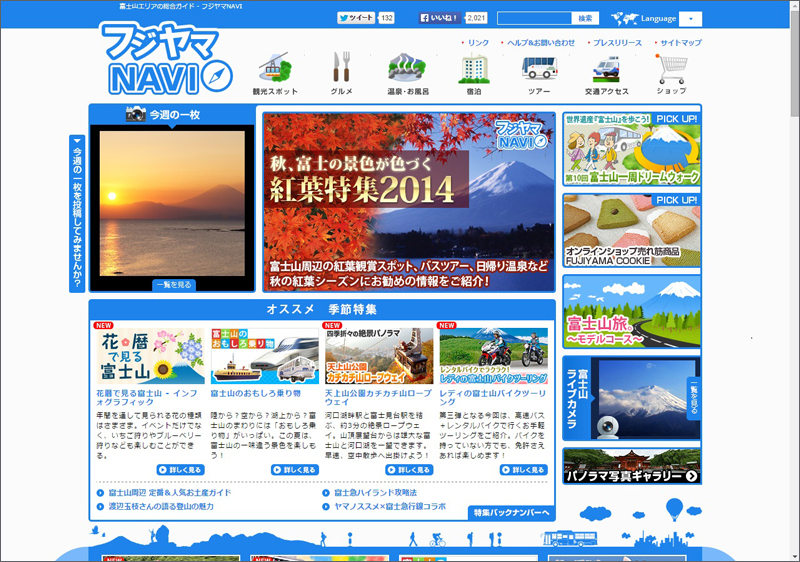Open the カチカチ山ロープウェイ thumbnail
The height and width of the screenshot is (562, 800).
pyautogui.click(x=379, y=355)
